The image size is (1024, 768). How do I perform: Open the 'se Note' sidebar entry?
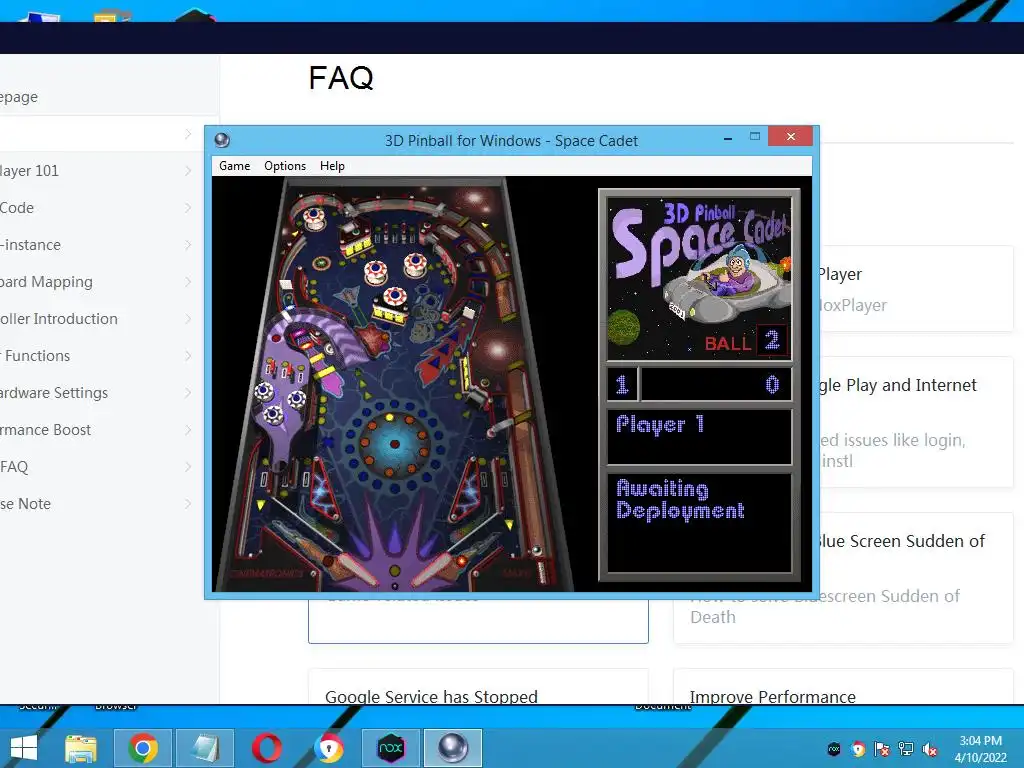(x=25, y=504)
